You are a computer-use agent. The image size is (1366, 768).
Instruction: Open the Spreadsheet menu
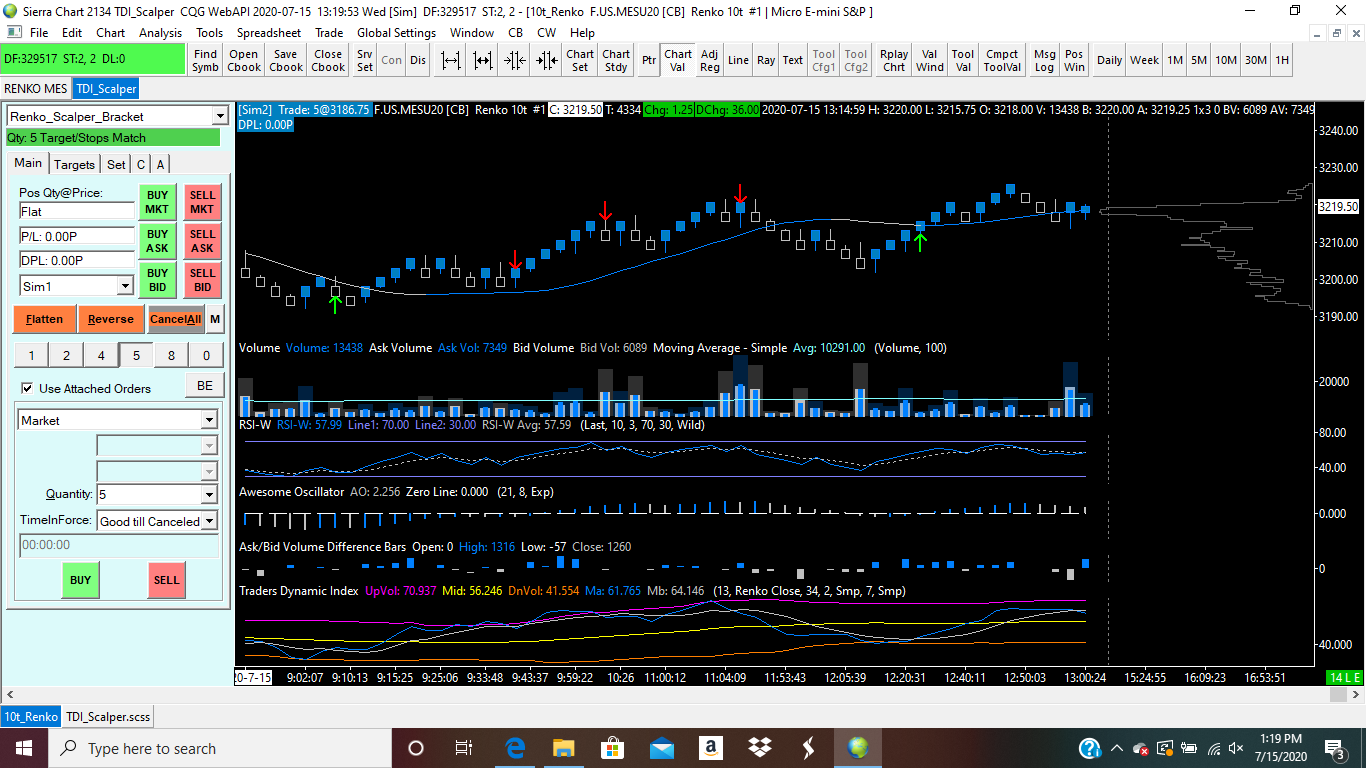click(x=269, y=32)
